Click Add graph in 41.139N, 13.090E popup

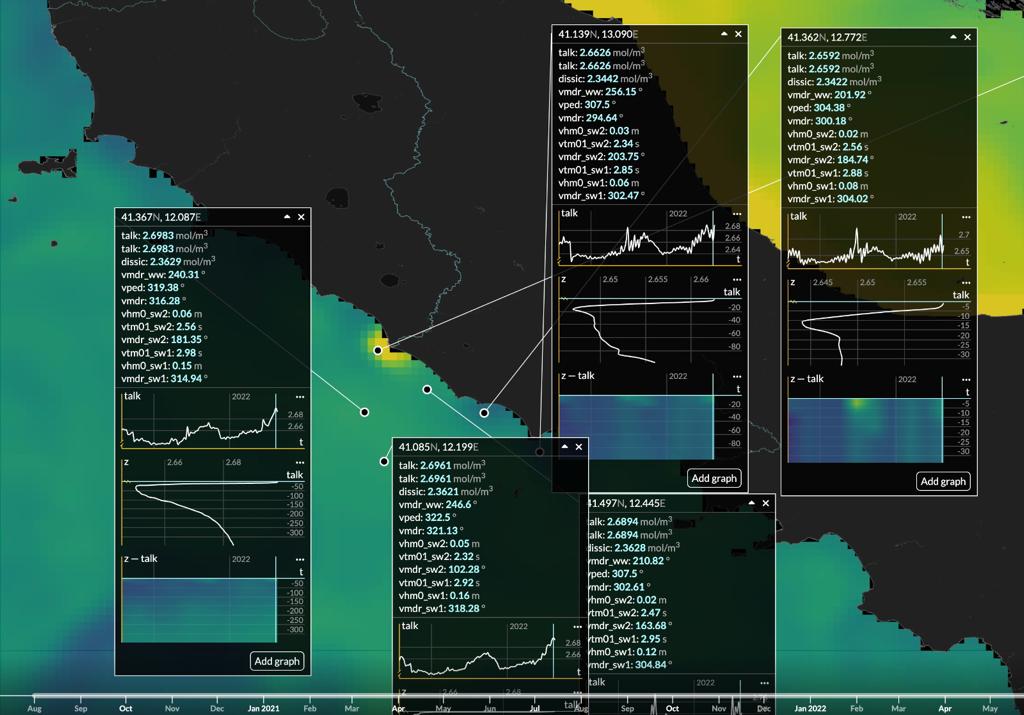714,478
